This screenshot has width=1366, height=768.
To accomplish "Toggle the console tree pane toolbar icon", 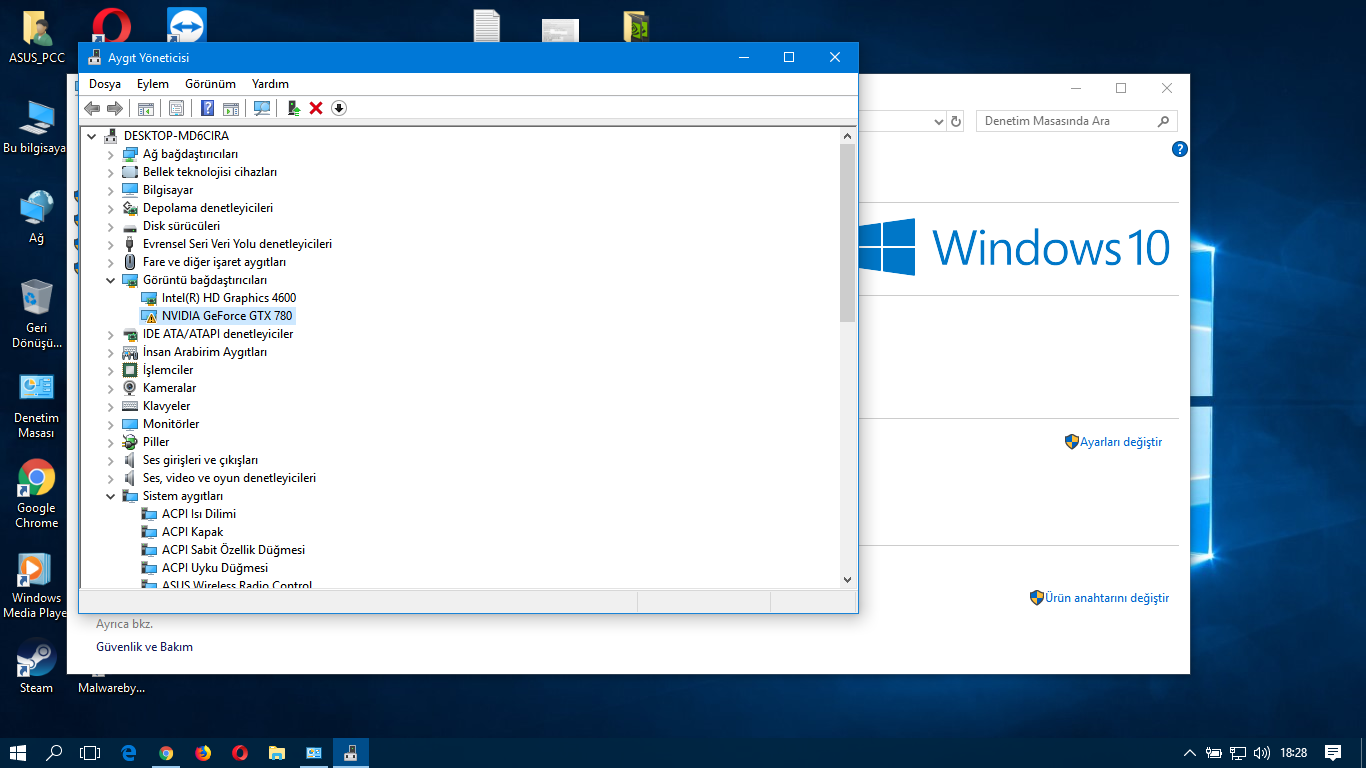I will tap(146, 108).
